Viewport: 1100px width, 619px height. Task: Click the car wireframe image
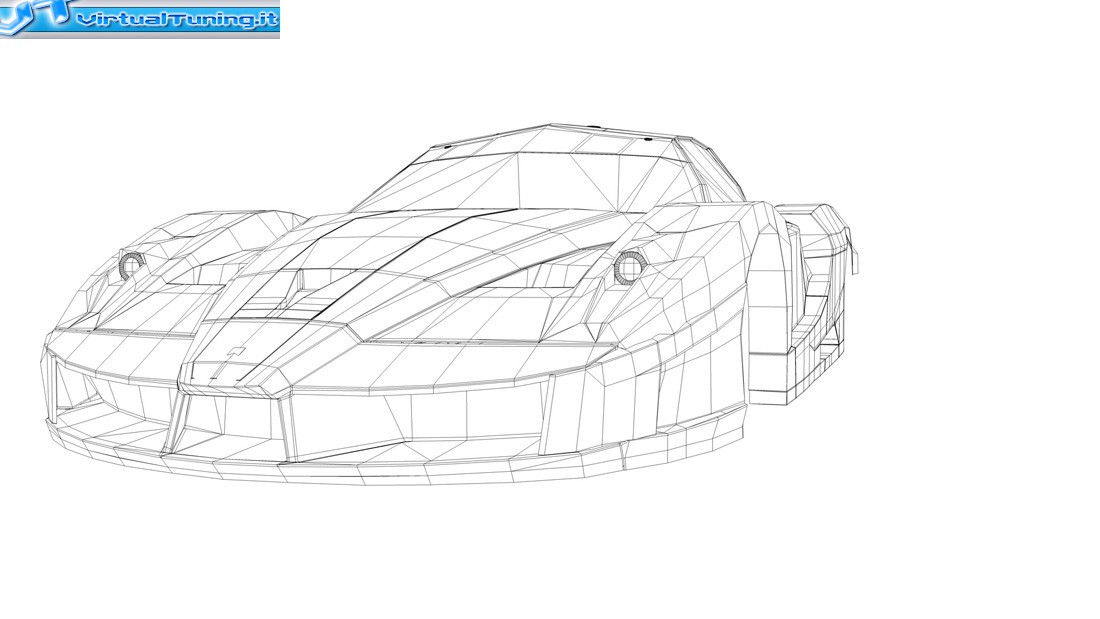(x=449, y=304)
